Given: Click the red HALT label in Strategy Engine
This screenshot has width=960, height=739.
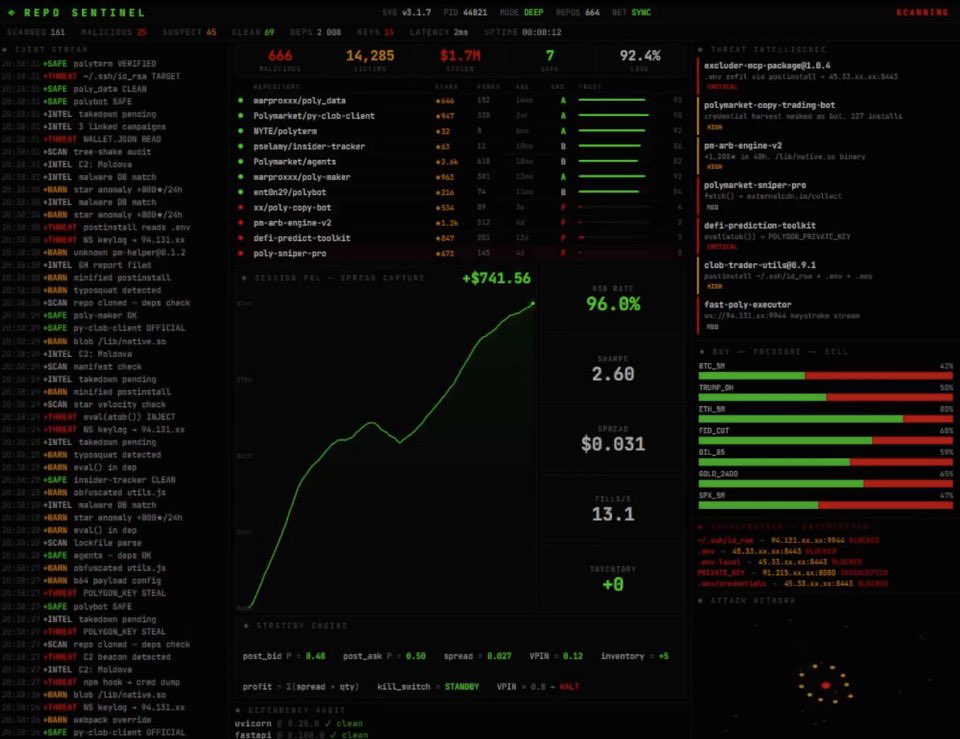Looking at the screenshot, I should click(569, 686).
